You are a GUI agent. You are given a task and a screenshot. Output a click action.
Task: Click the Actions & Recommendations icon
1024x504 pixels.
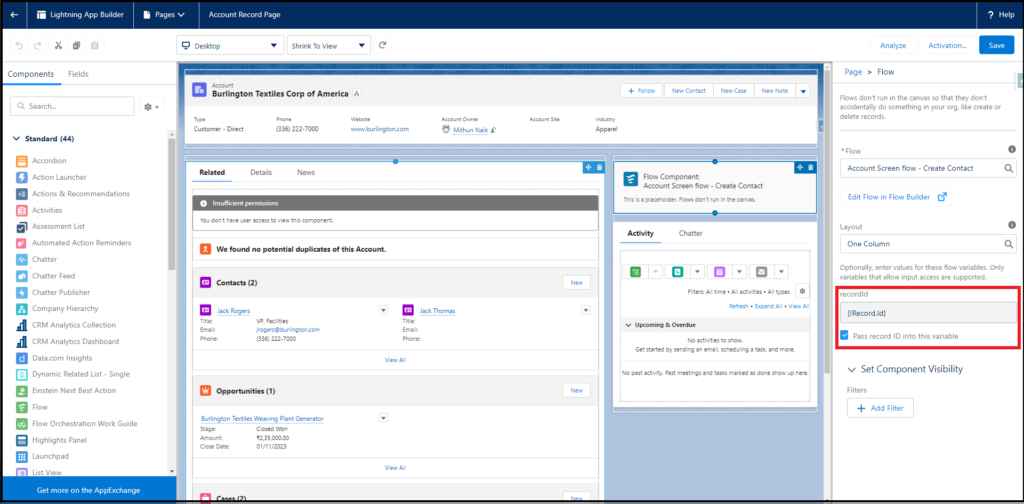[21, 194]
